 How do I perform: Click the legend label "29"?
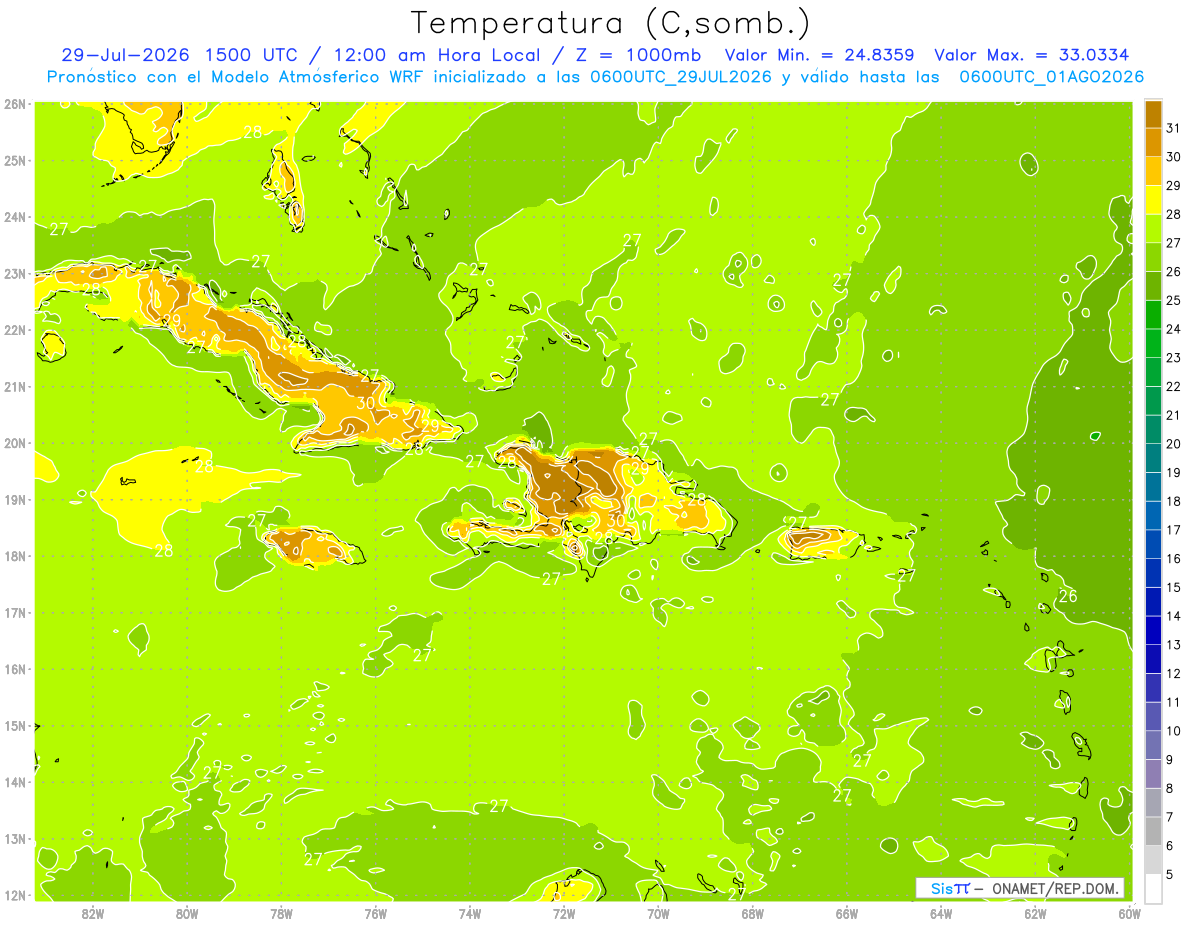click(1173, 185)
